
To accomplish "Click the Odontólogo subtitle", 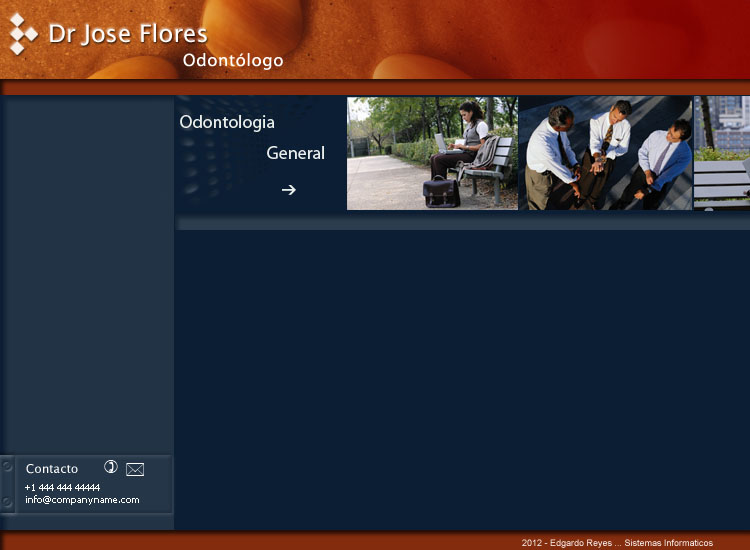I will point(232,61).
